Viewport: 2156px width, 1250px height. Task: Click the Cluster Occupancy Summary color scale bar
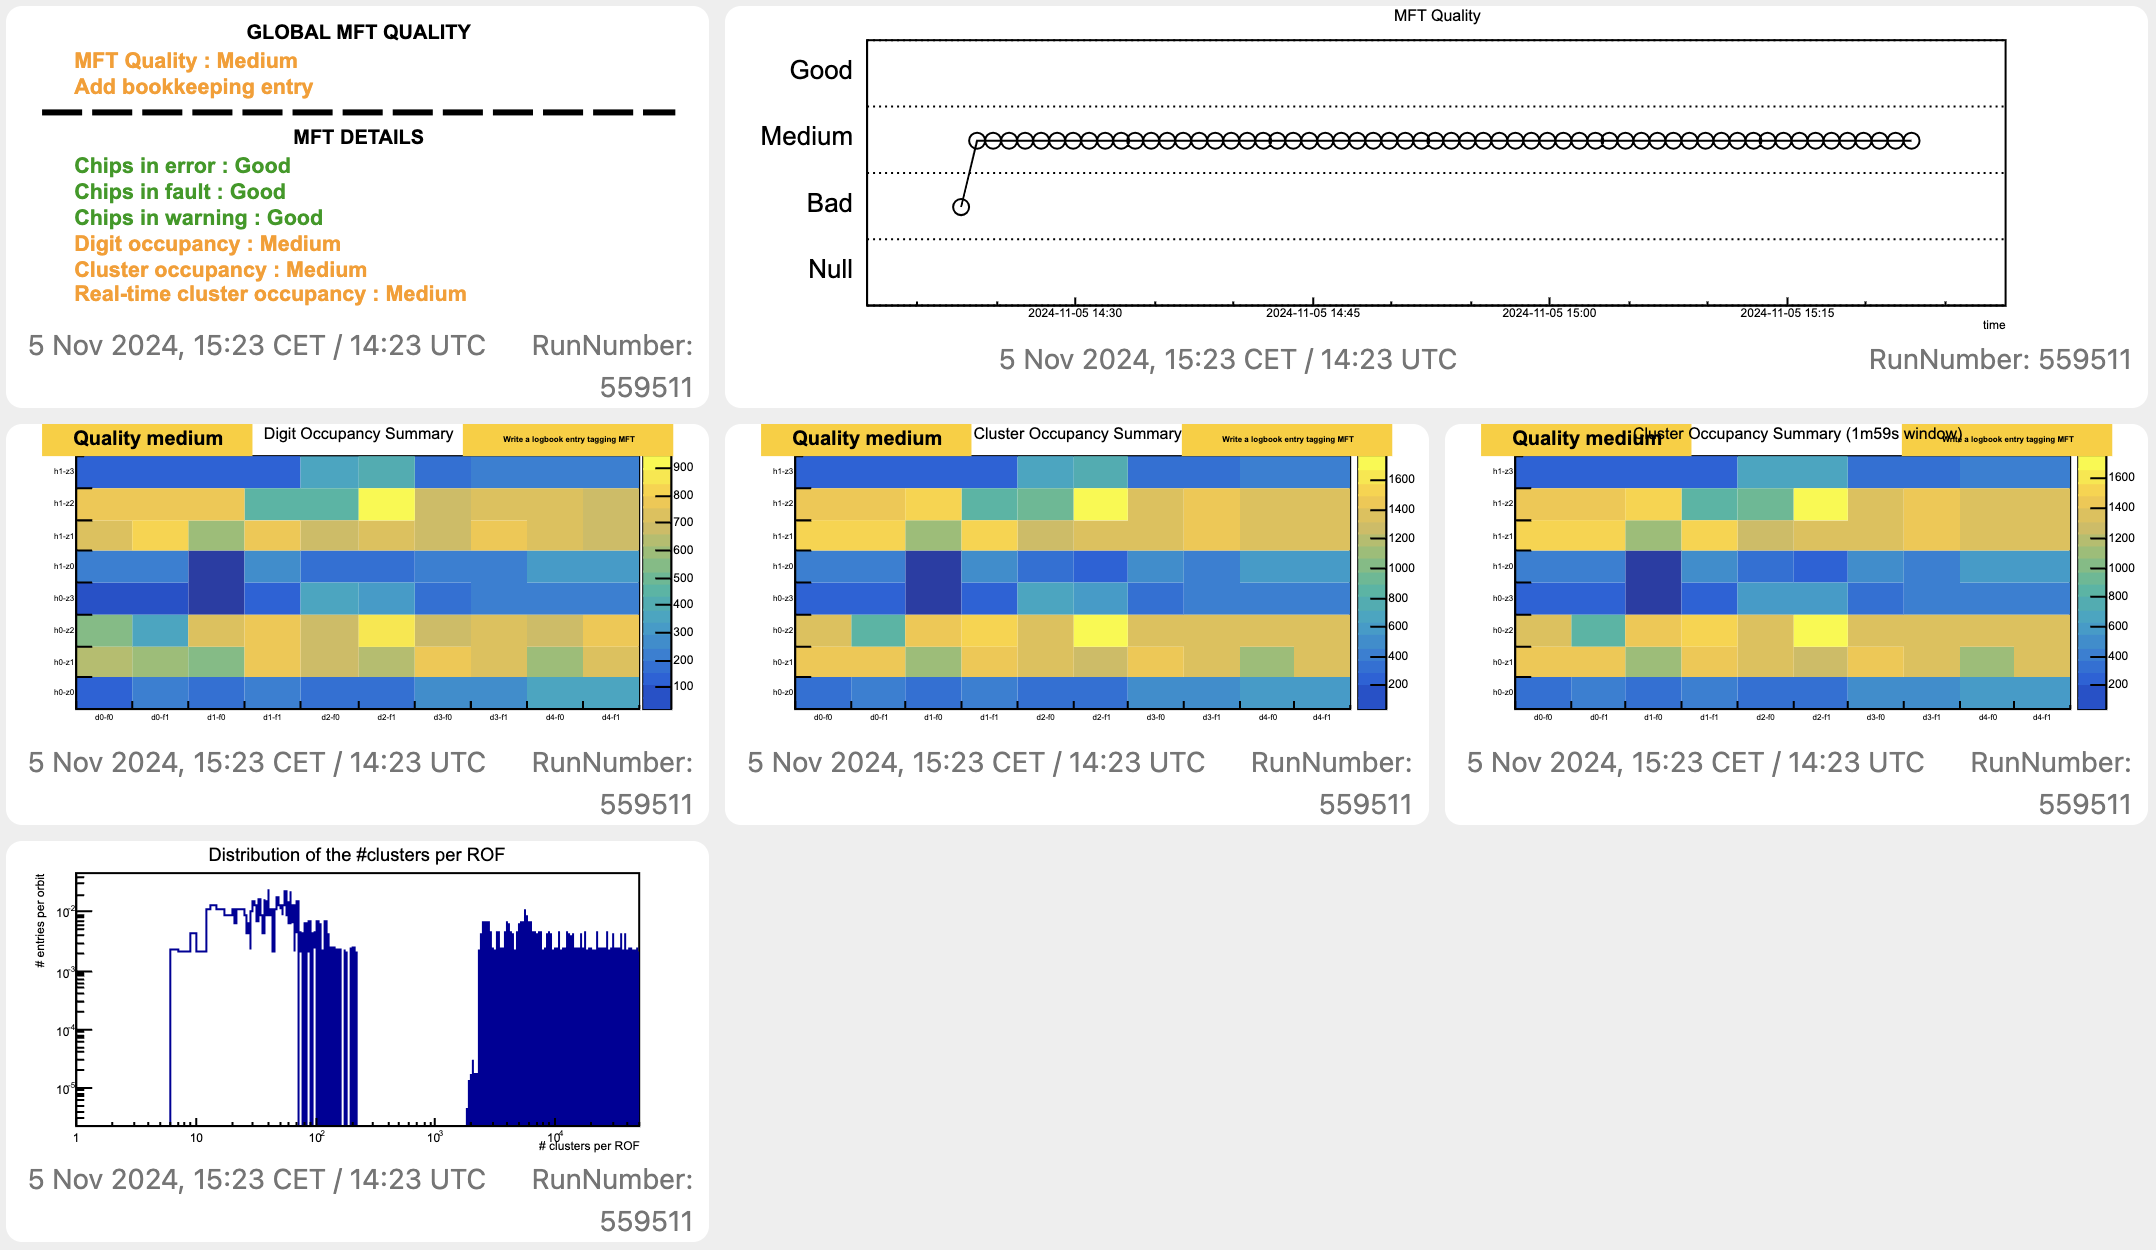point(1372,583)
